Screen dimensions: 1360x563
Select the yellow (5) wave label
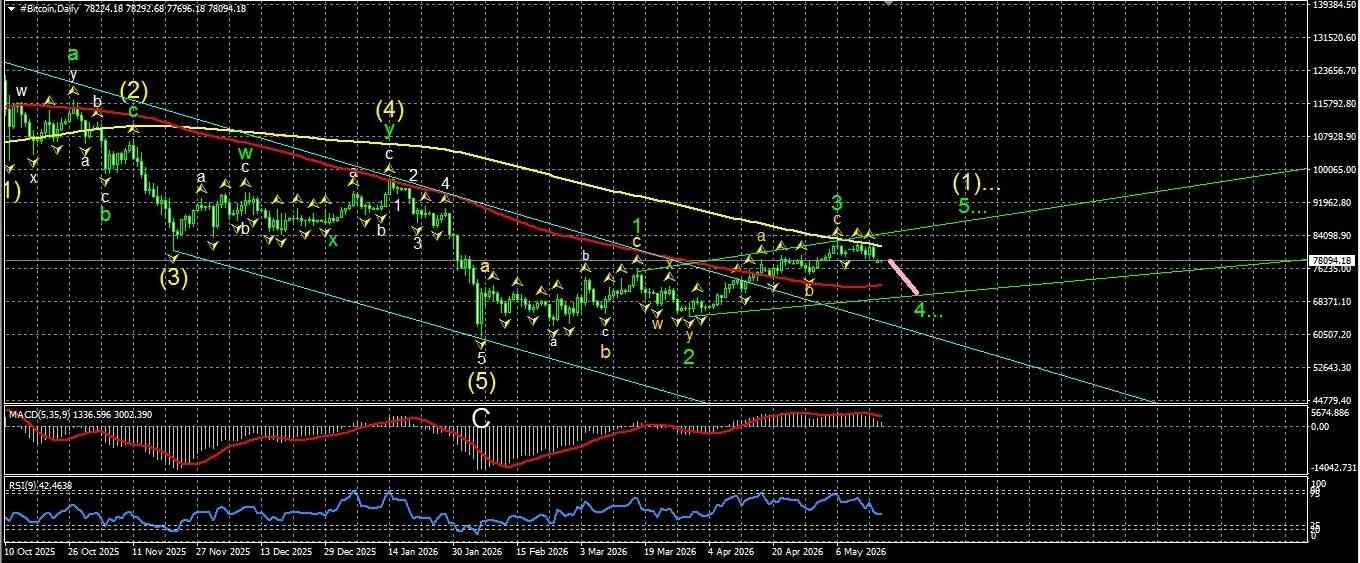[x=482, y=380]
